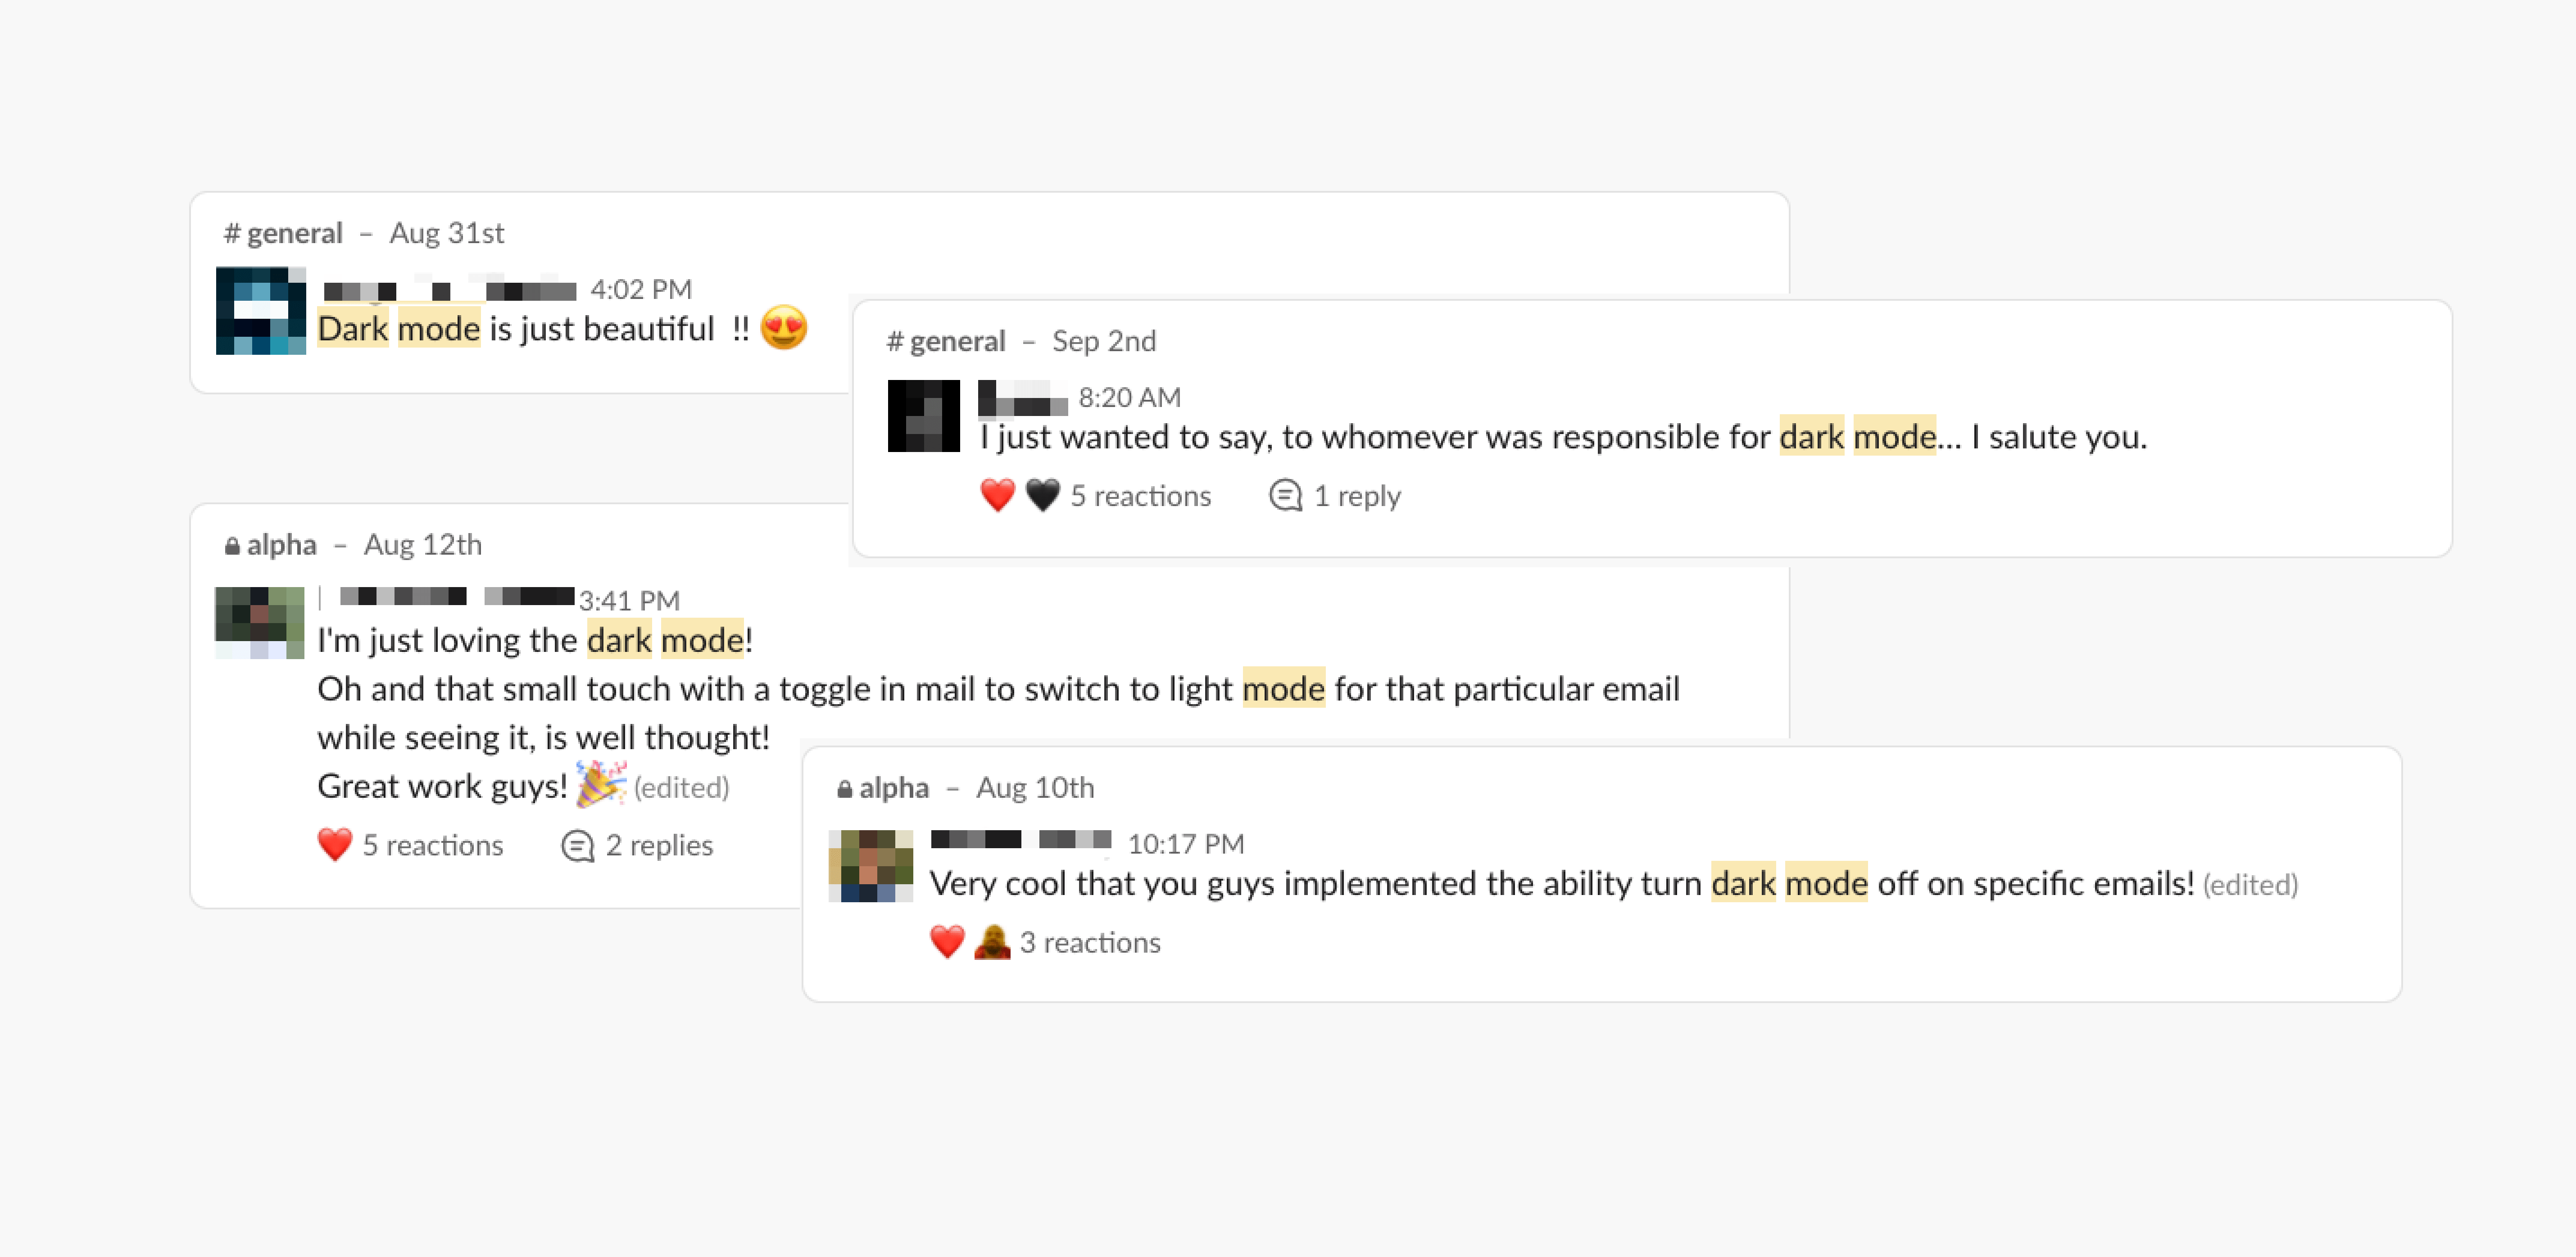Click the 8:20 AM timestamp
2576x1257 pixels.
1130,397
